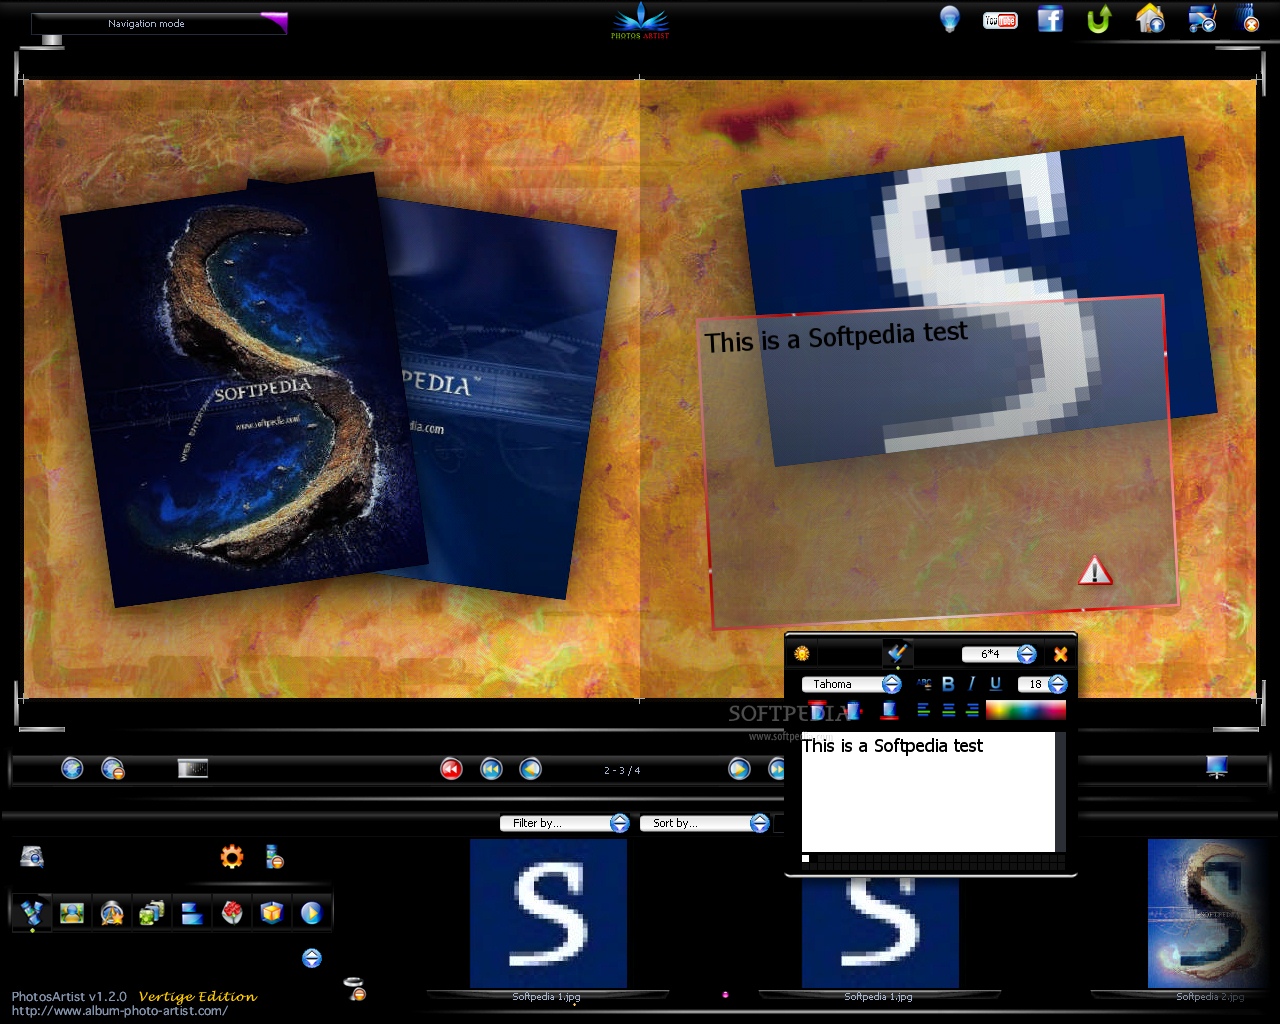Image resolution: width=1280 pixels, height=1024 pixels.
Task: Click in the text editor input area
Action: click(x=928, y=792)
